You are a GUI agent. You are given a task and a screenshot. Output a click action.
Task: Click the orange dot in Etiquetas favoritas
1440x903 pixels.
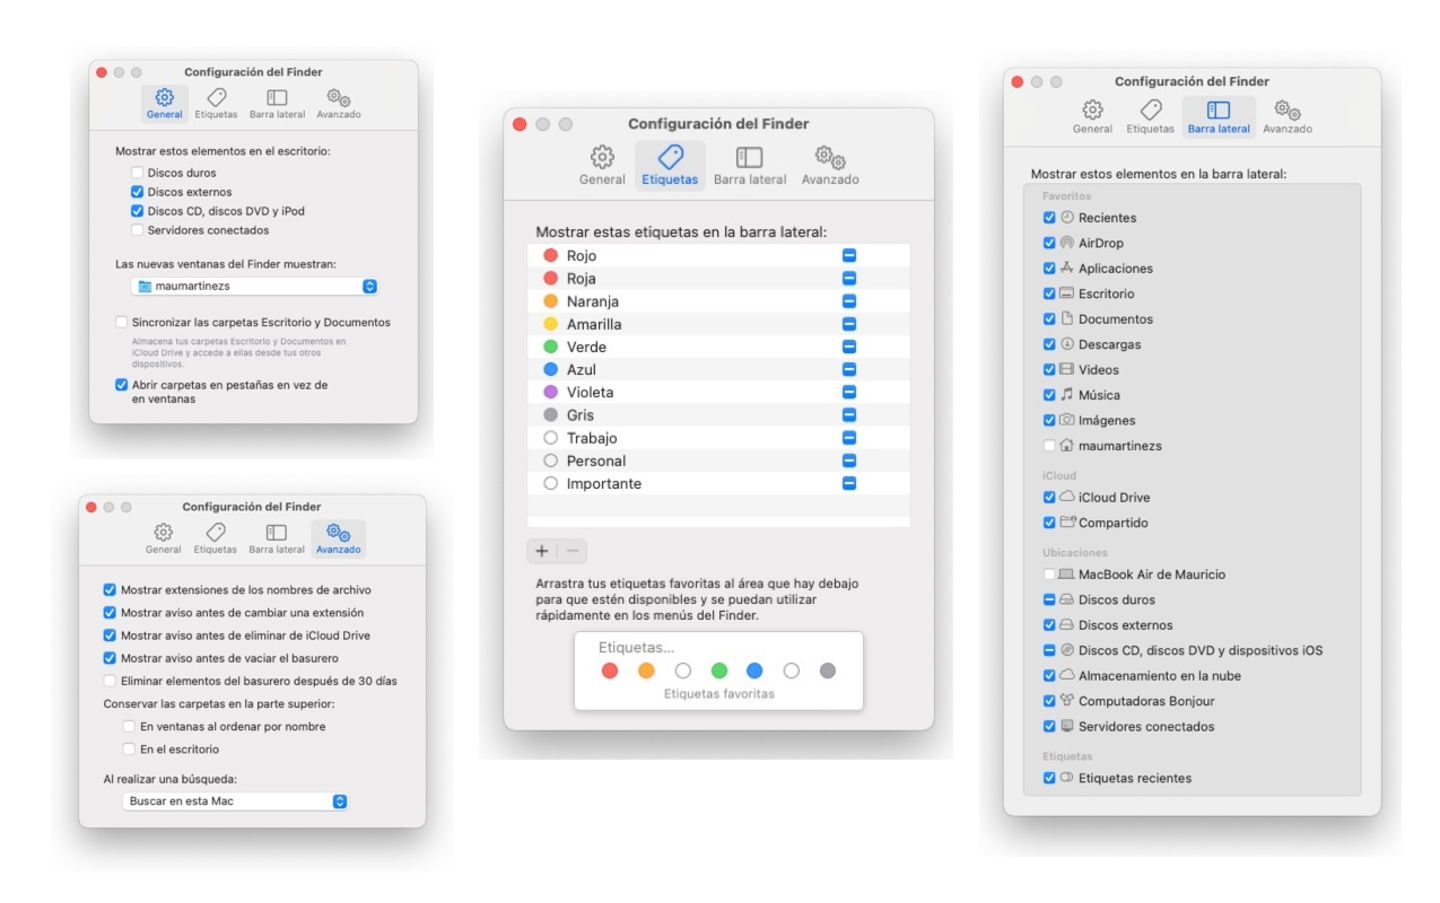646,670
